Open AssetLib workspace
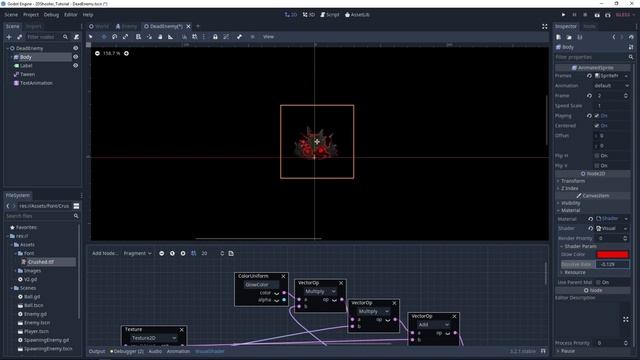Image resolution: width=640 pixels, height=360 pixels. click(358, 15)
